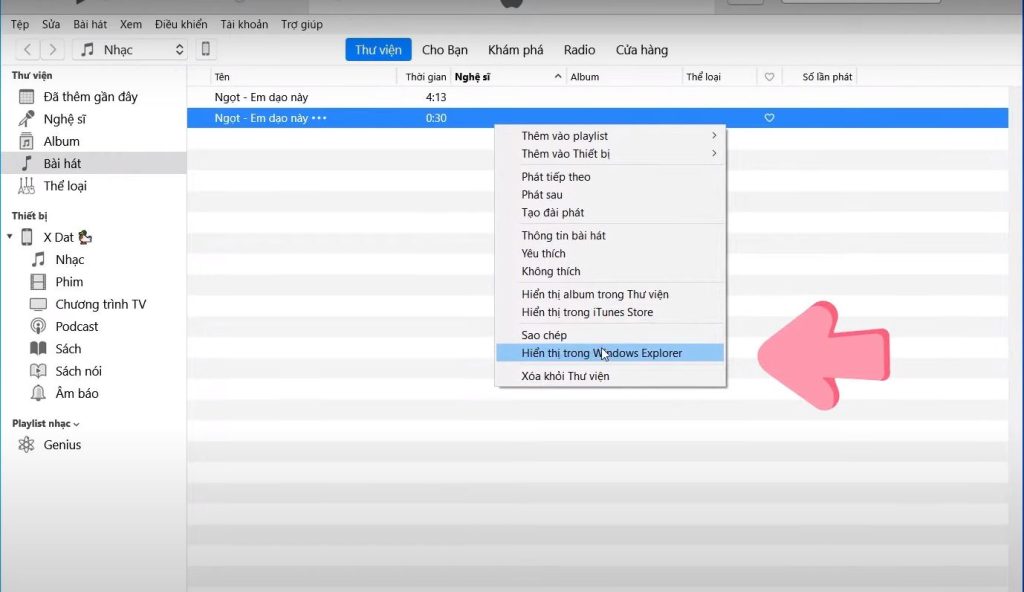Click the Đã thêm gần đây grid icon
This screenshot has width=1024, height=592.
click(x=26, y=97)
